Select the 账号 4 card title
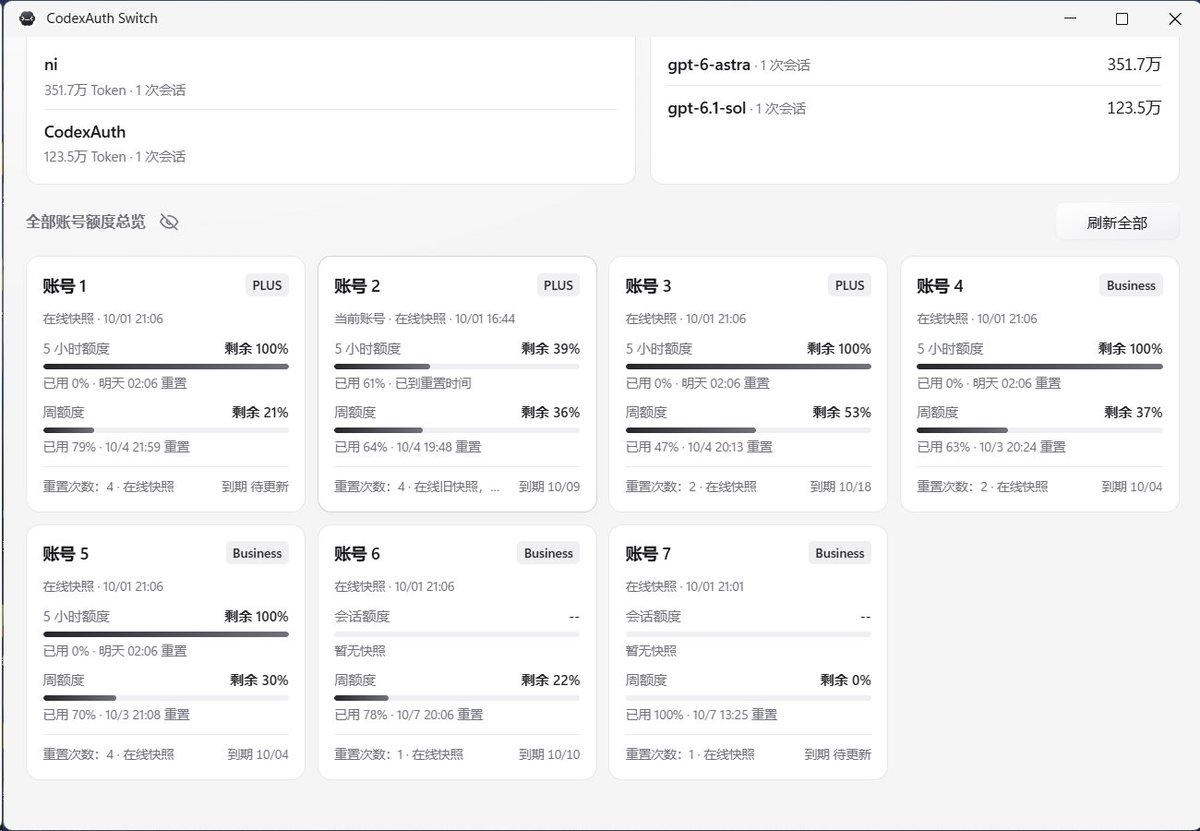The image size is (1200, 831). pyautogui.click(x=940, y=286)
